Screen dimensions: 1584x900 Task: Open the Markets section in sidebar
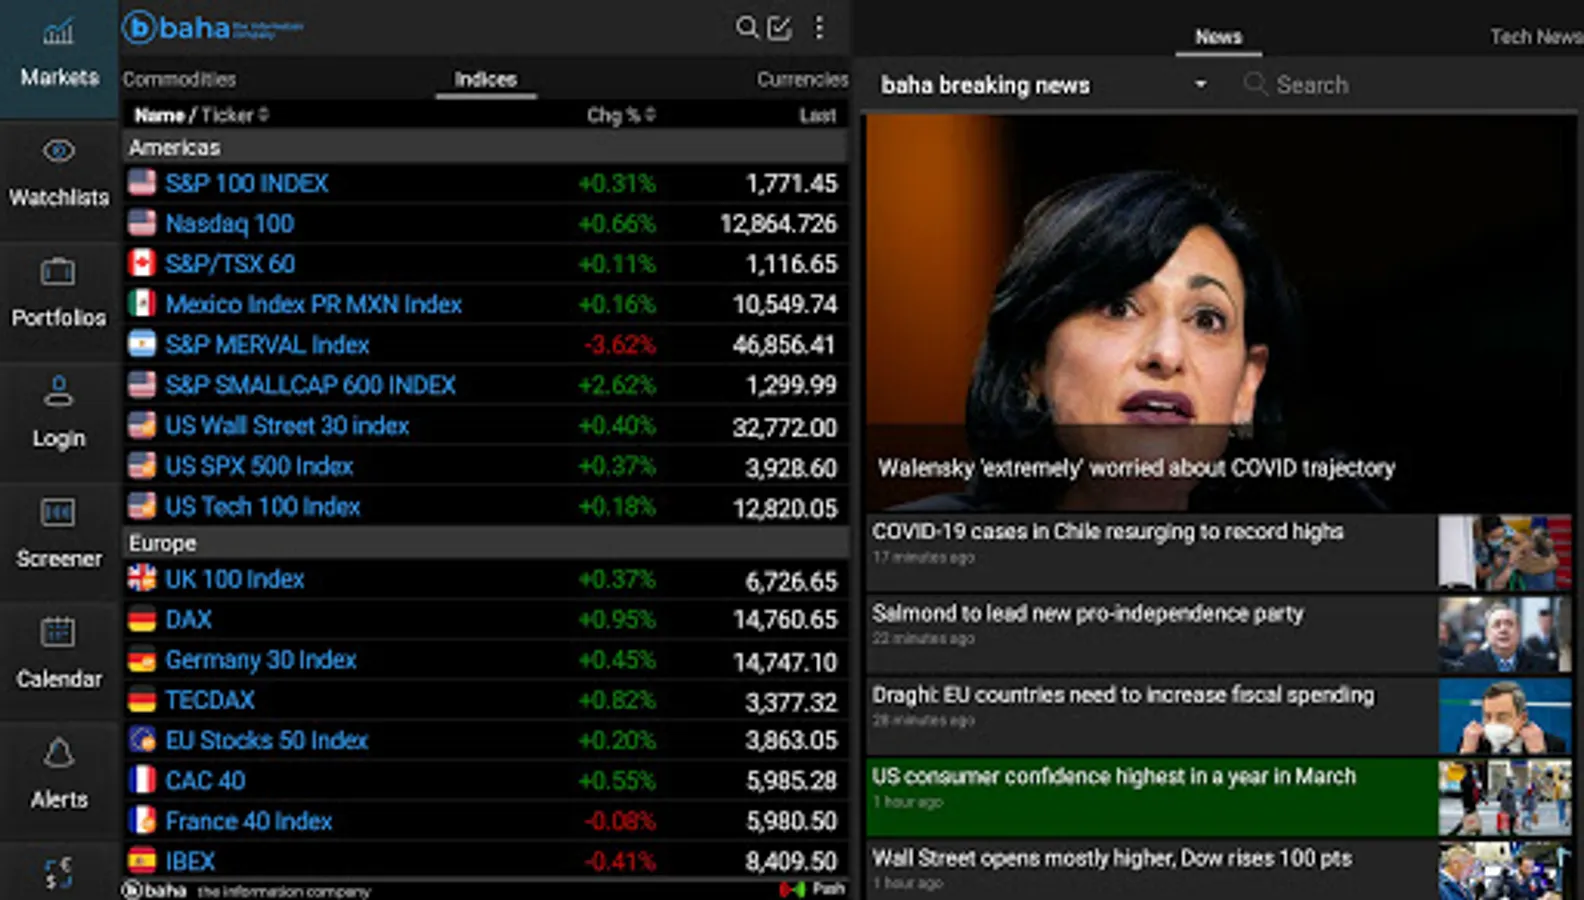tap(59, 58)
